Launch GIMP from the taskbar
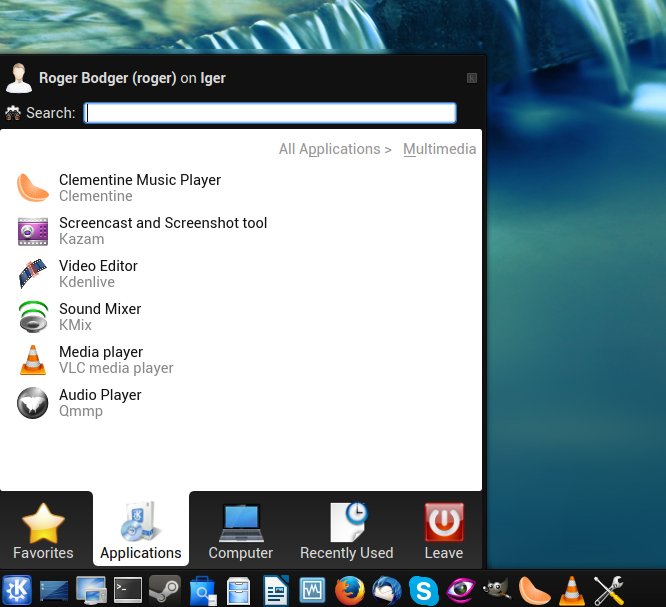Viewport: 666px width, 607px height. [x=497, y=589]
